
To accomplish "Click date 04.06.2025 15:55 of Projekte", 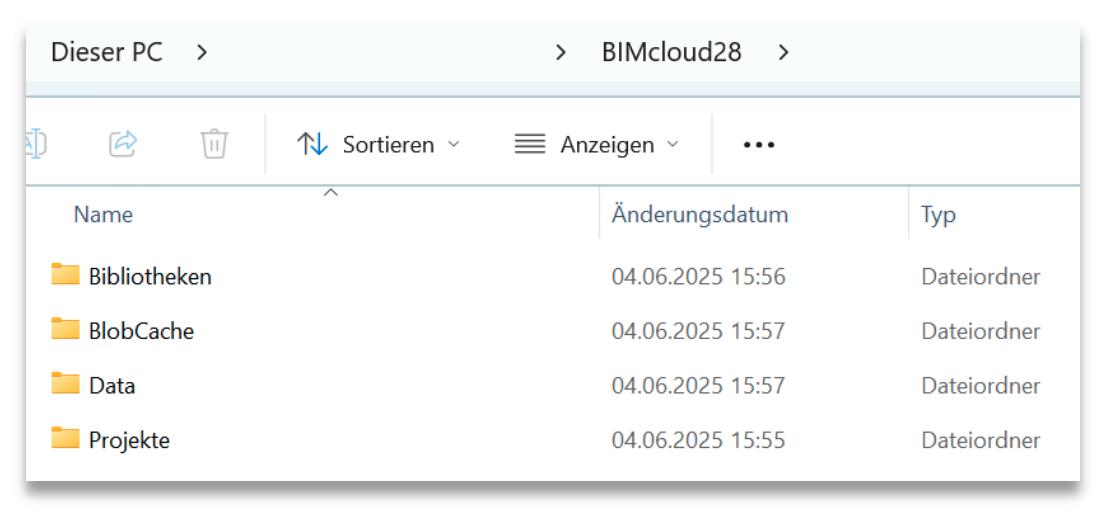I will tap(698, 441).
